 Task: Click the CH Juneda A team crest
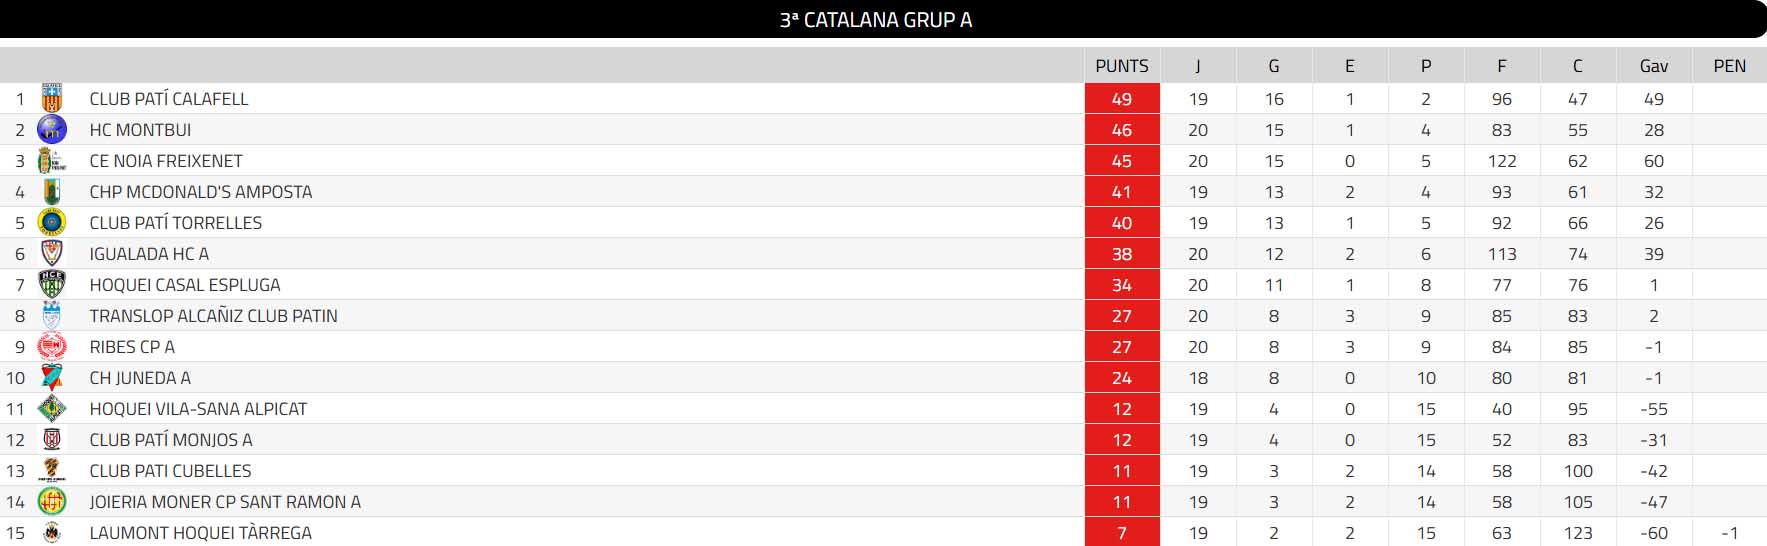pos(51,378)
